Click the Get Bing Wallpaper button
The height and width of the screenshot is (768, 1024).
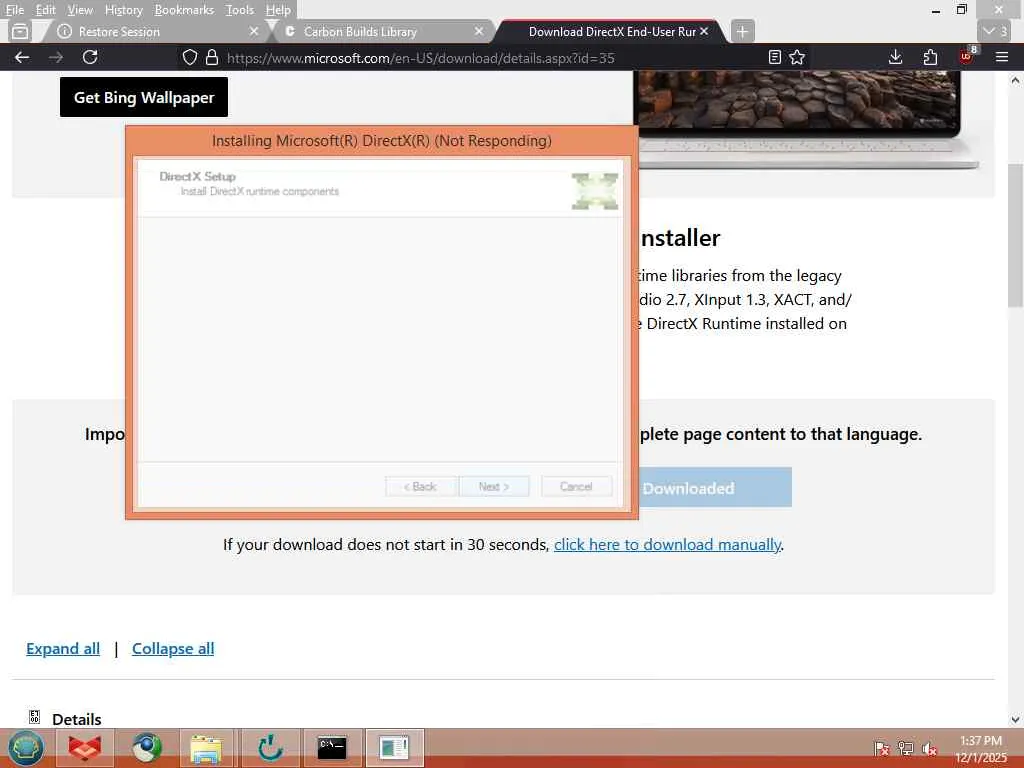coord(144,97)
